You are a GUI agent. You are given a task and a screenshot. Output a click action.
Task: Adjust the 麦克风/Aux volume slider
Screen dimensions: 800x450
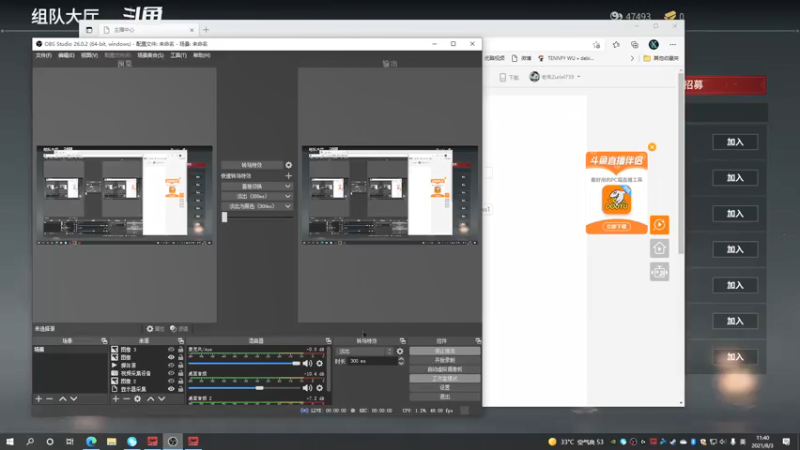244,363
